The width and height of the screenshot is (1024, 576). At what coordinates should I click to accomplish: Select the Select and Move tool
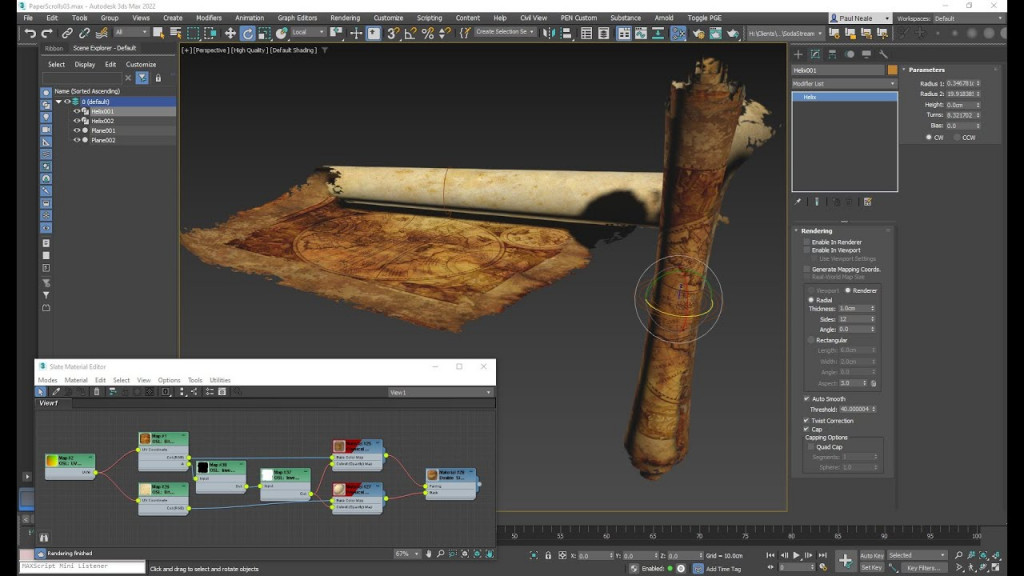230,33
